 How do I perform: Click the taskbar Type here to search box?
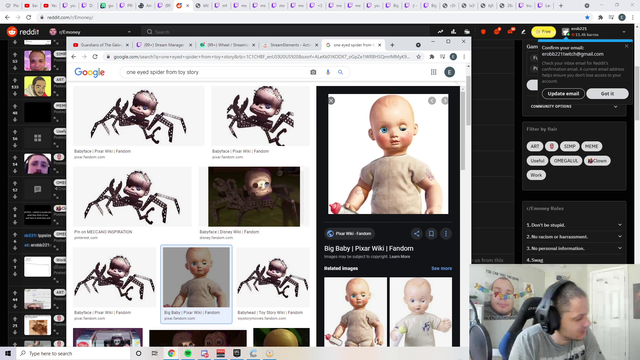[74, 353]
